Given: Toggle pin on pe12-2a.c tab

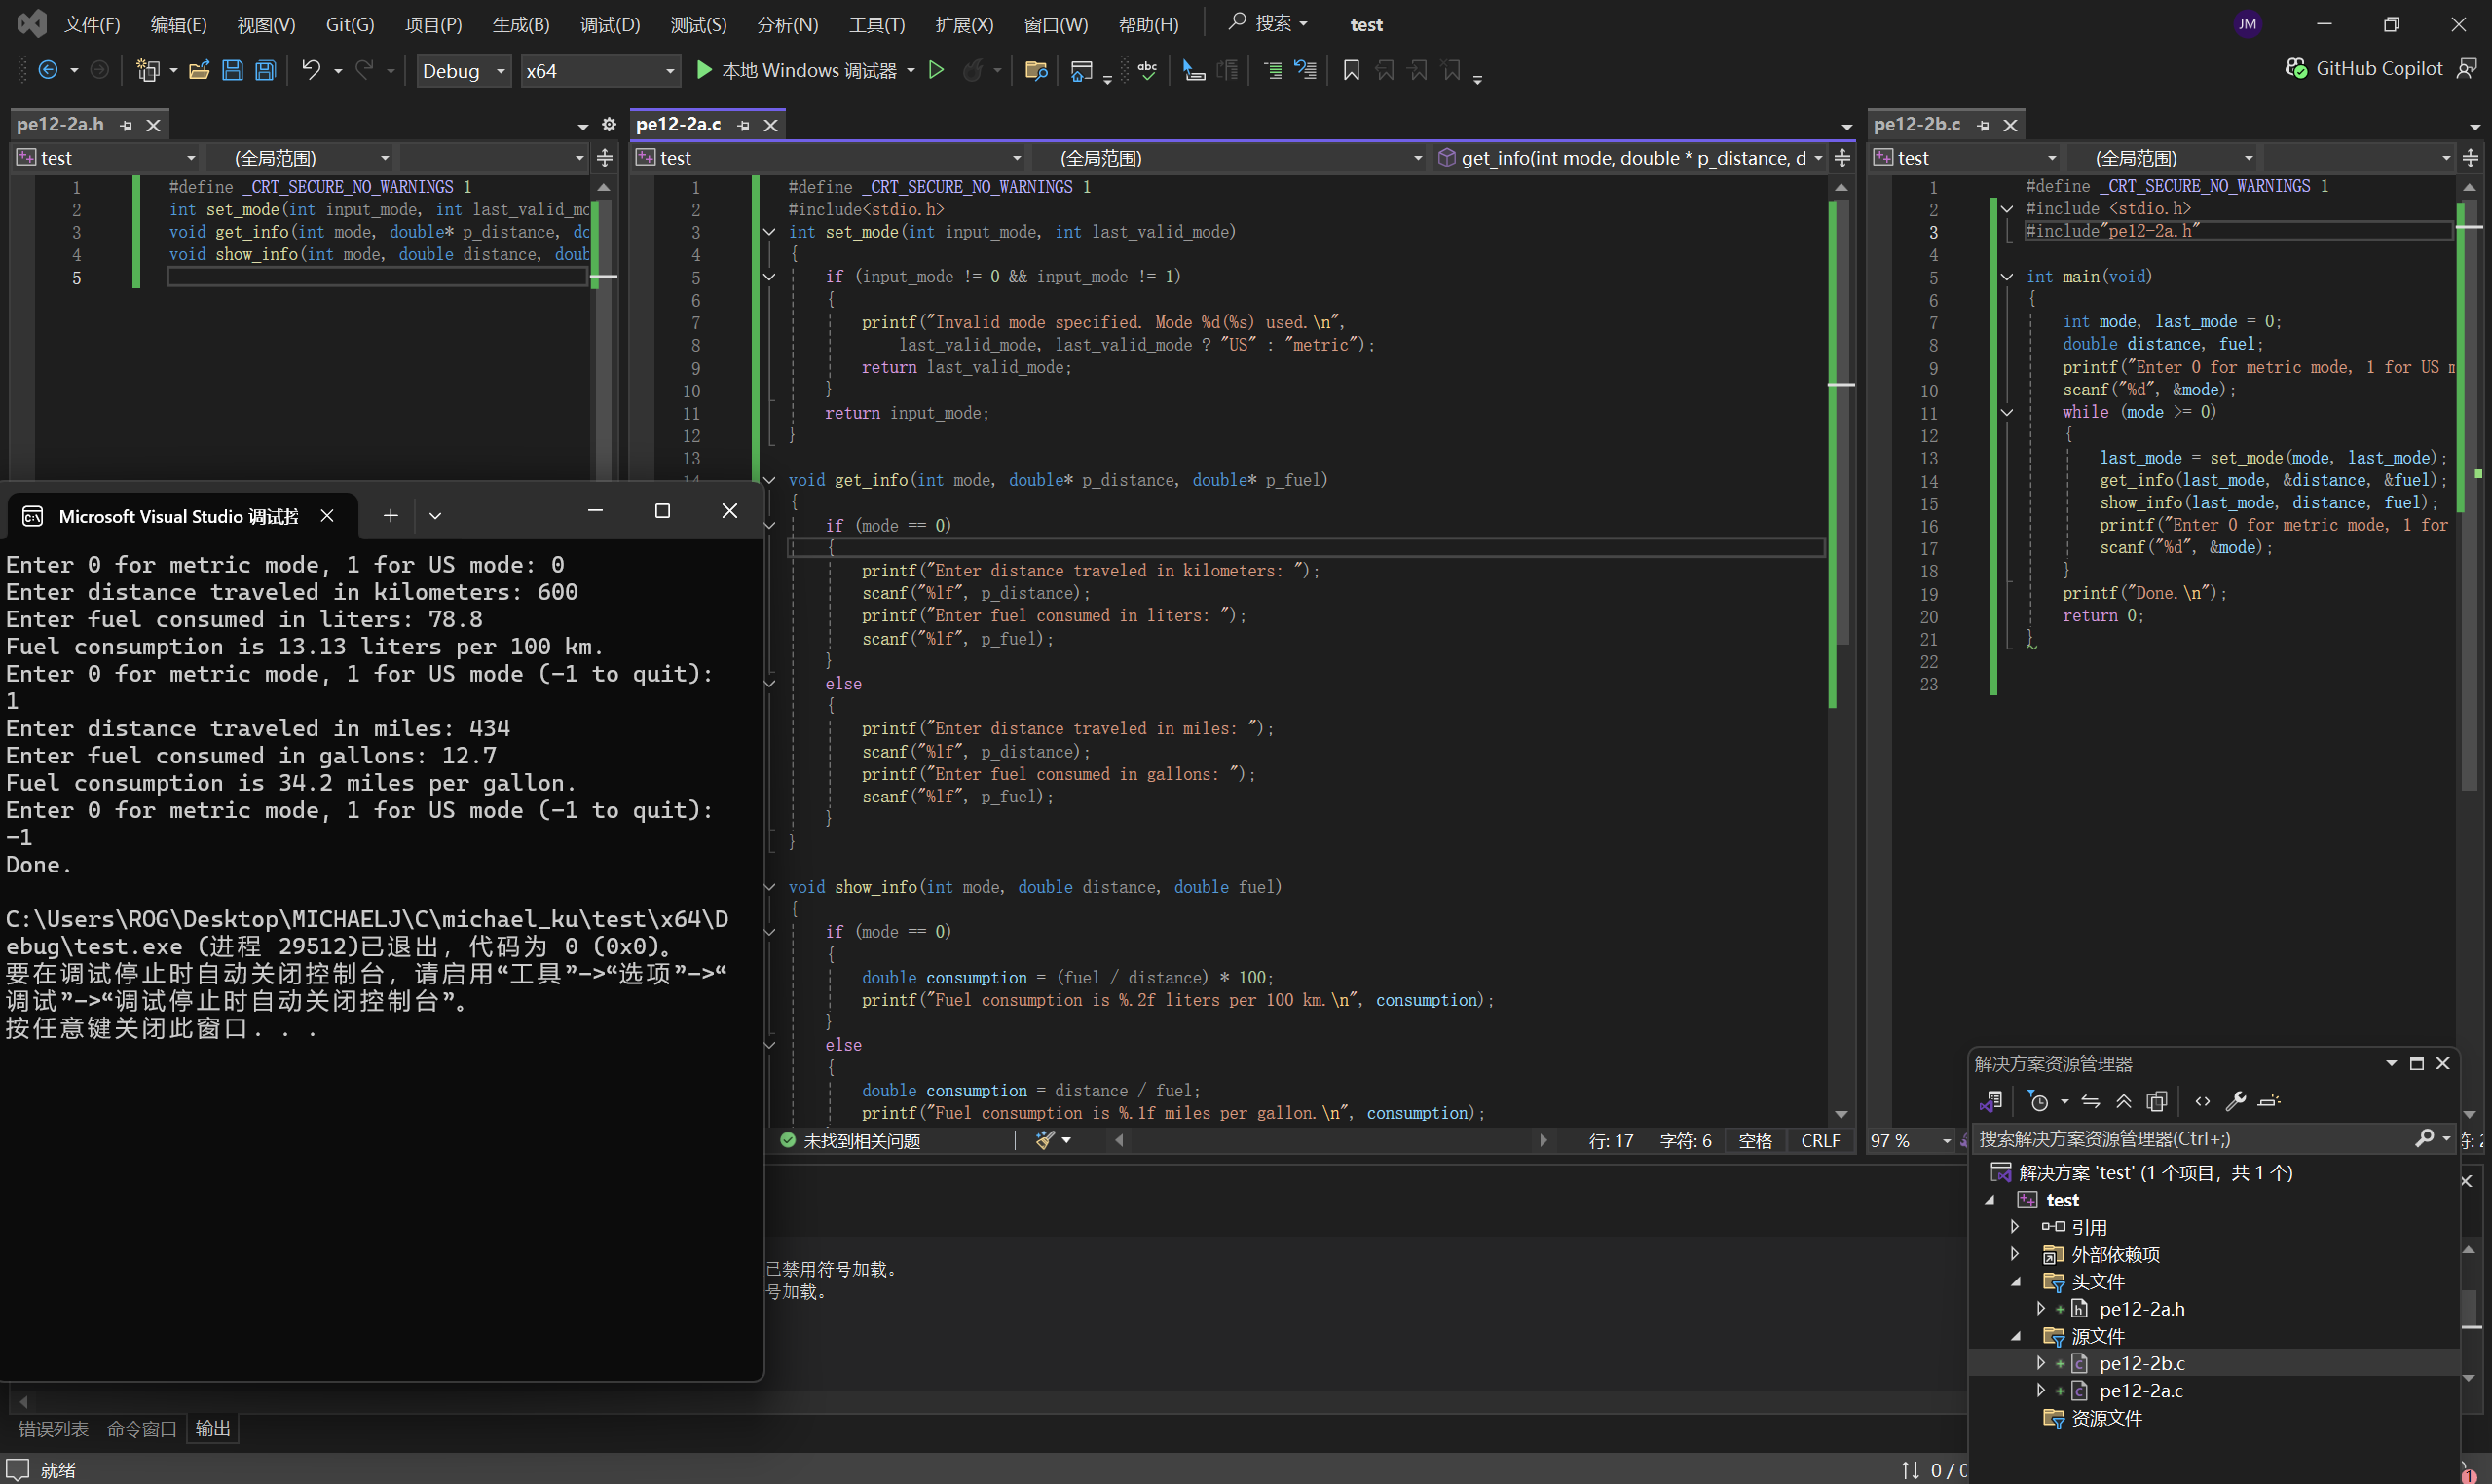Looking at the screenshot, I should 743,125.
